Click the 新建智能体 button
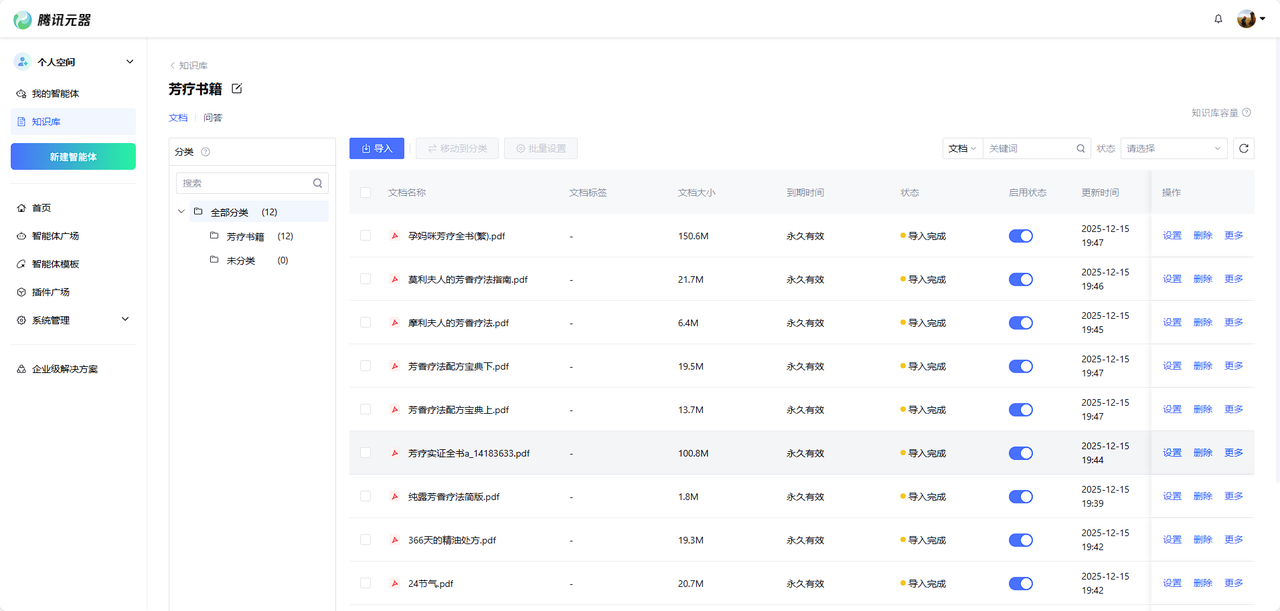The image size is (1280, 611). click(73, 156)
